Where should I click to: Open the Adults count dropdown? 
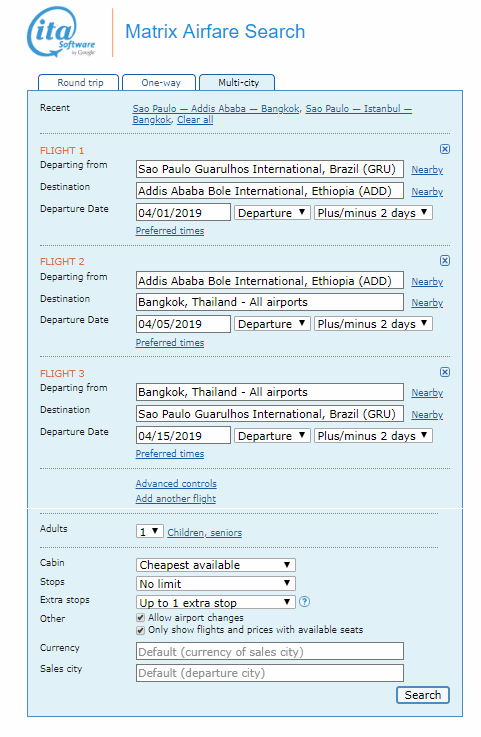click(x=149, y=532)
